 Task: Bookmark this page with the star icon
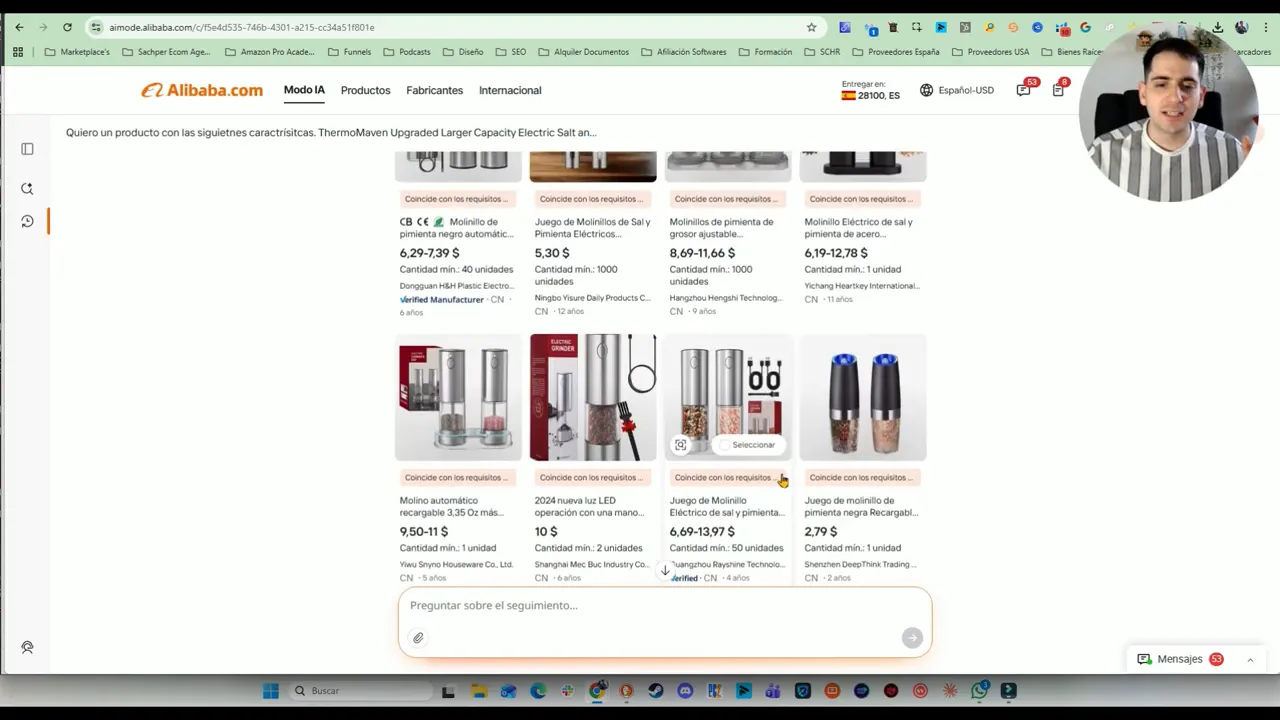(x=811, y=27)
